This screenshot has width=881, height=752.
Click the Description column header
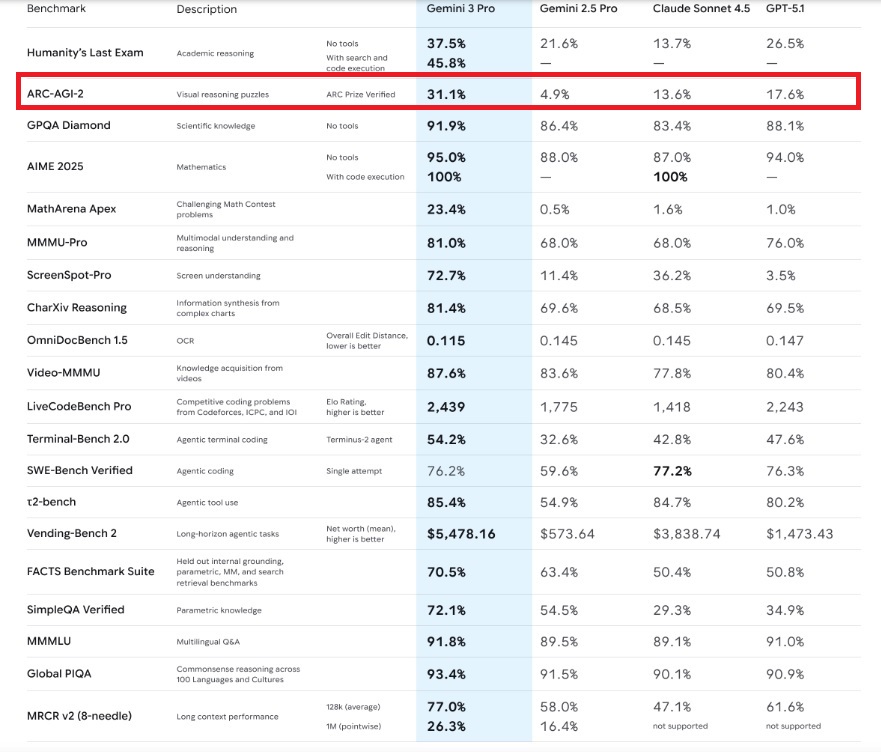(x=207, y=9)
